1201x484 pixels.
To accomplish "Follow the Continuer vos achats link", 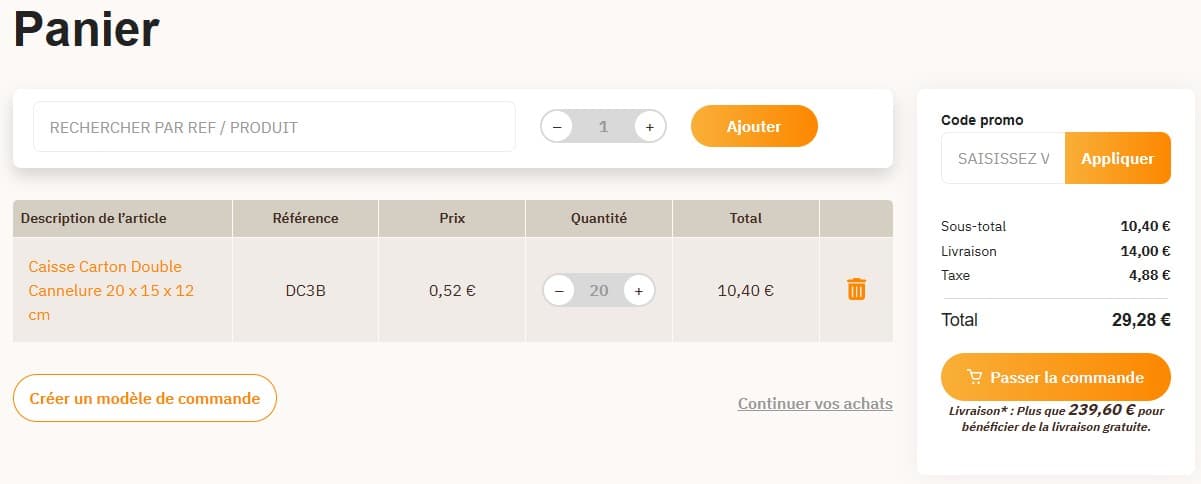I will click(815, 404).
